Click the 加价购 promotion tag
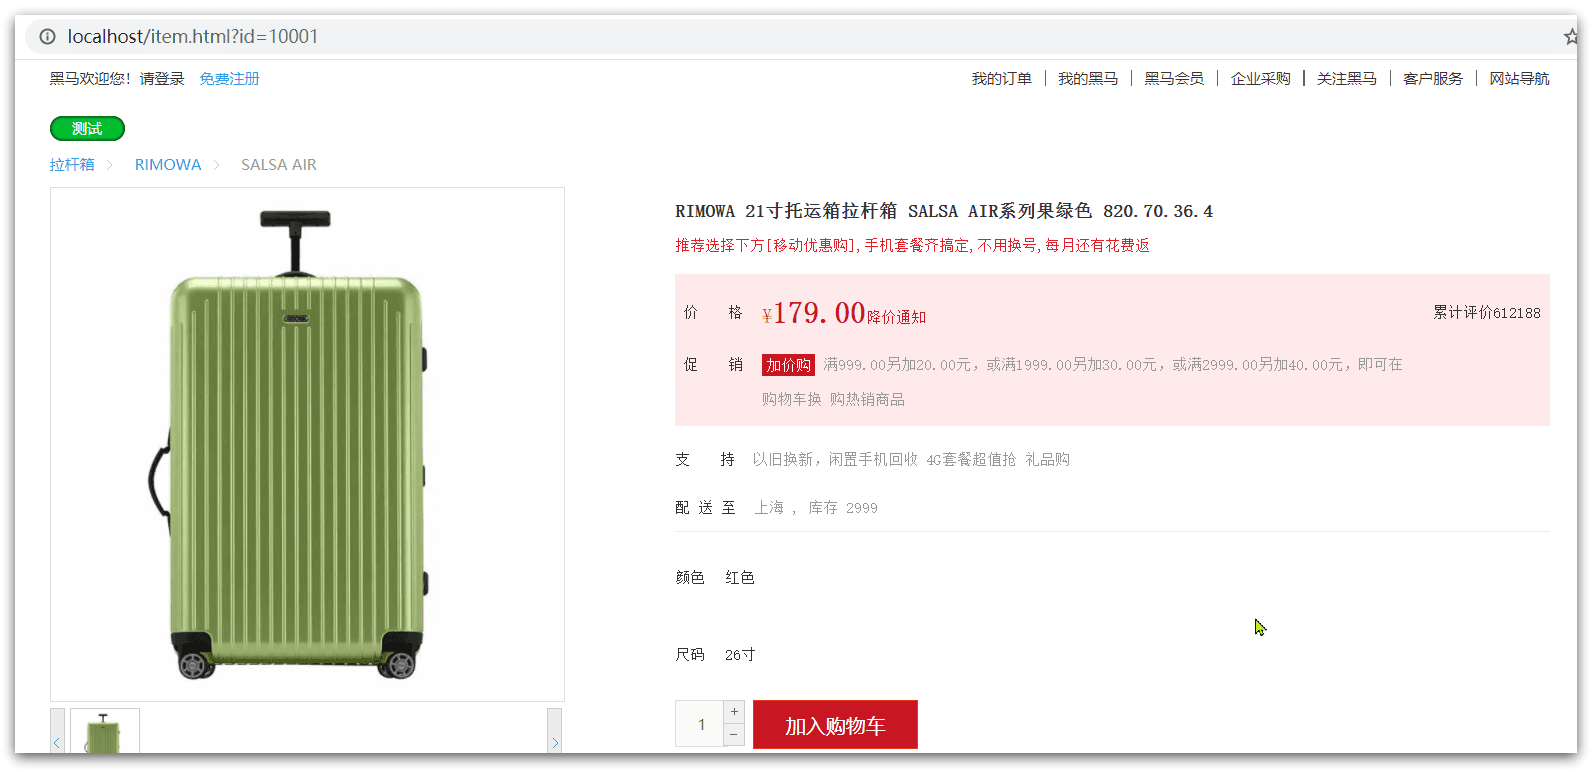The height and width of the screenshot is (772, 1592). [788, 365]
